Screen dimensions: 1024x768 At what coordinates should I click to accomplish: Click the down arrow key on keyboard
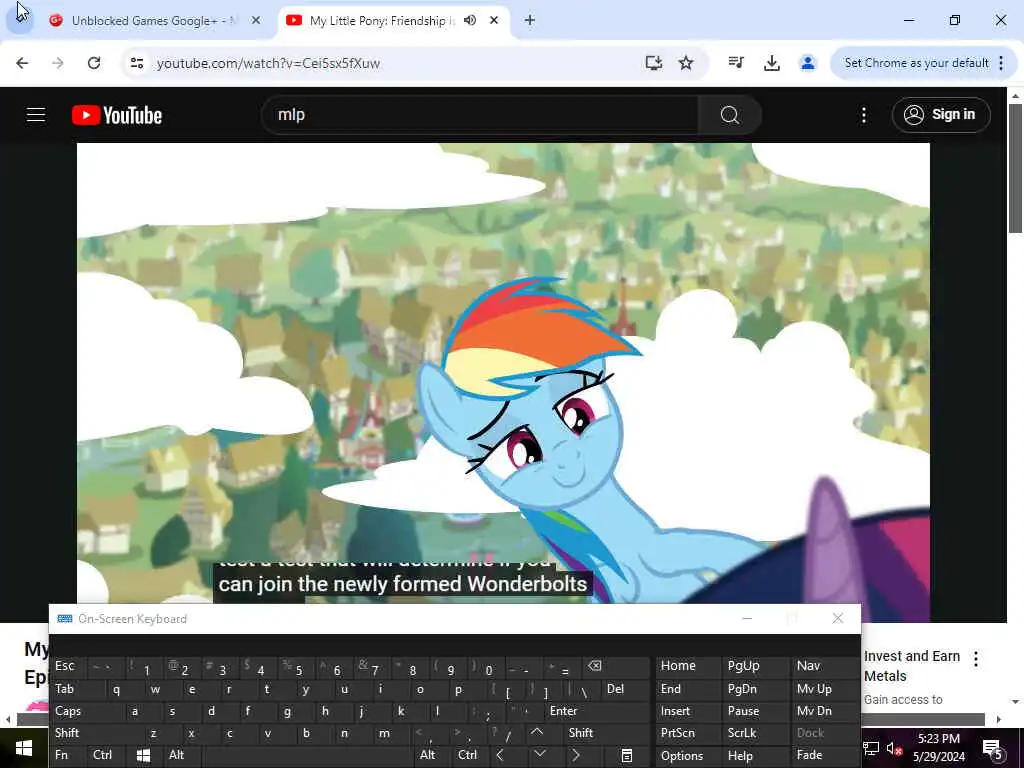coord(539,755)
